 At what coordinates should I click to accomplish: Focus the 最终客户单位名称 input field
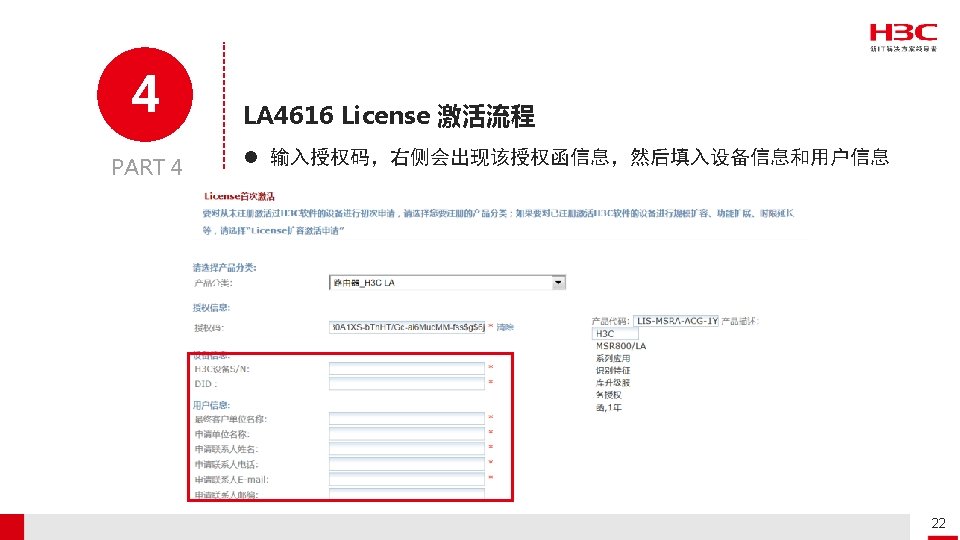click(x=407, y=419)
